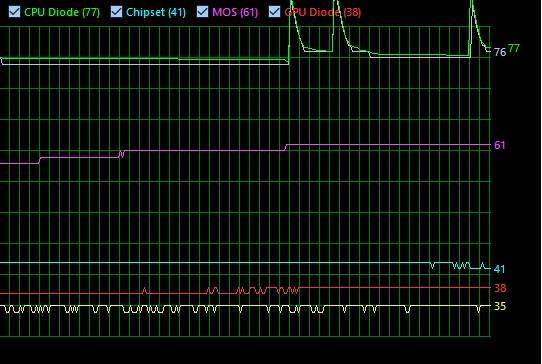Click the red 38 graph value
Screen dimensions: 542x364
(x=500, y=288)
